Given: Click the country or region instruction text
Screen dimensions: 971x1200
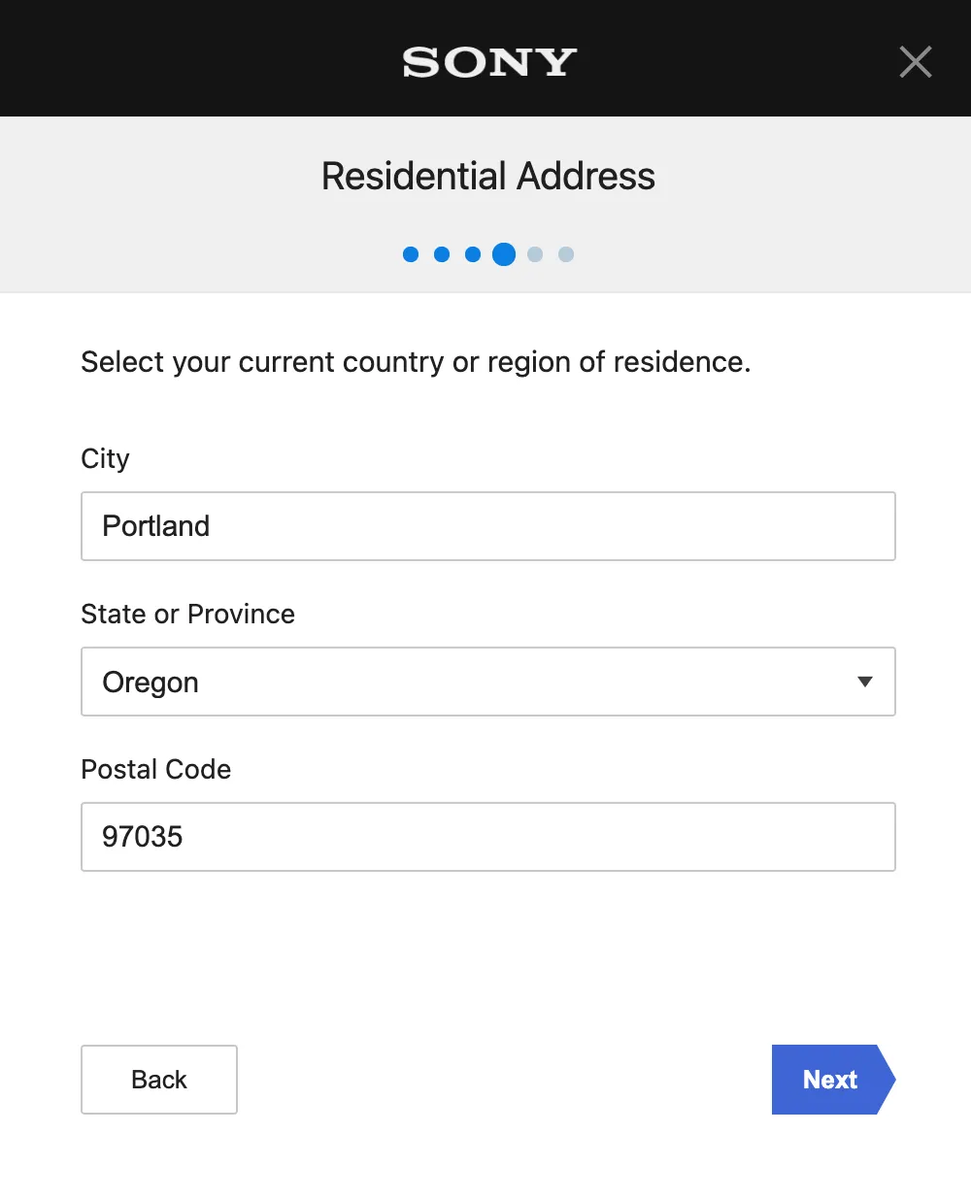Looking at the screenshot, I should [x=415, y=362].
